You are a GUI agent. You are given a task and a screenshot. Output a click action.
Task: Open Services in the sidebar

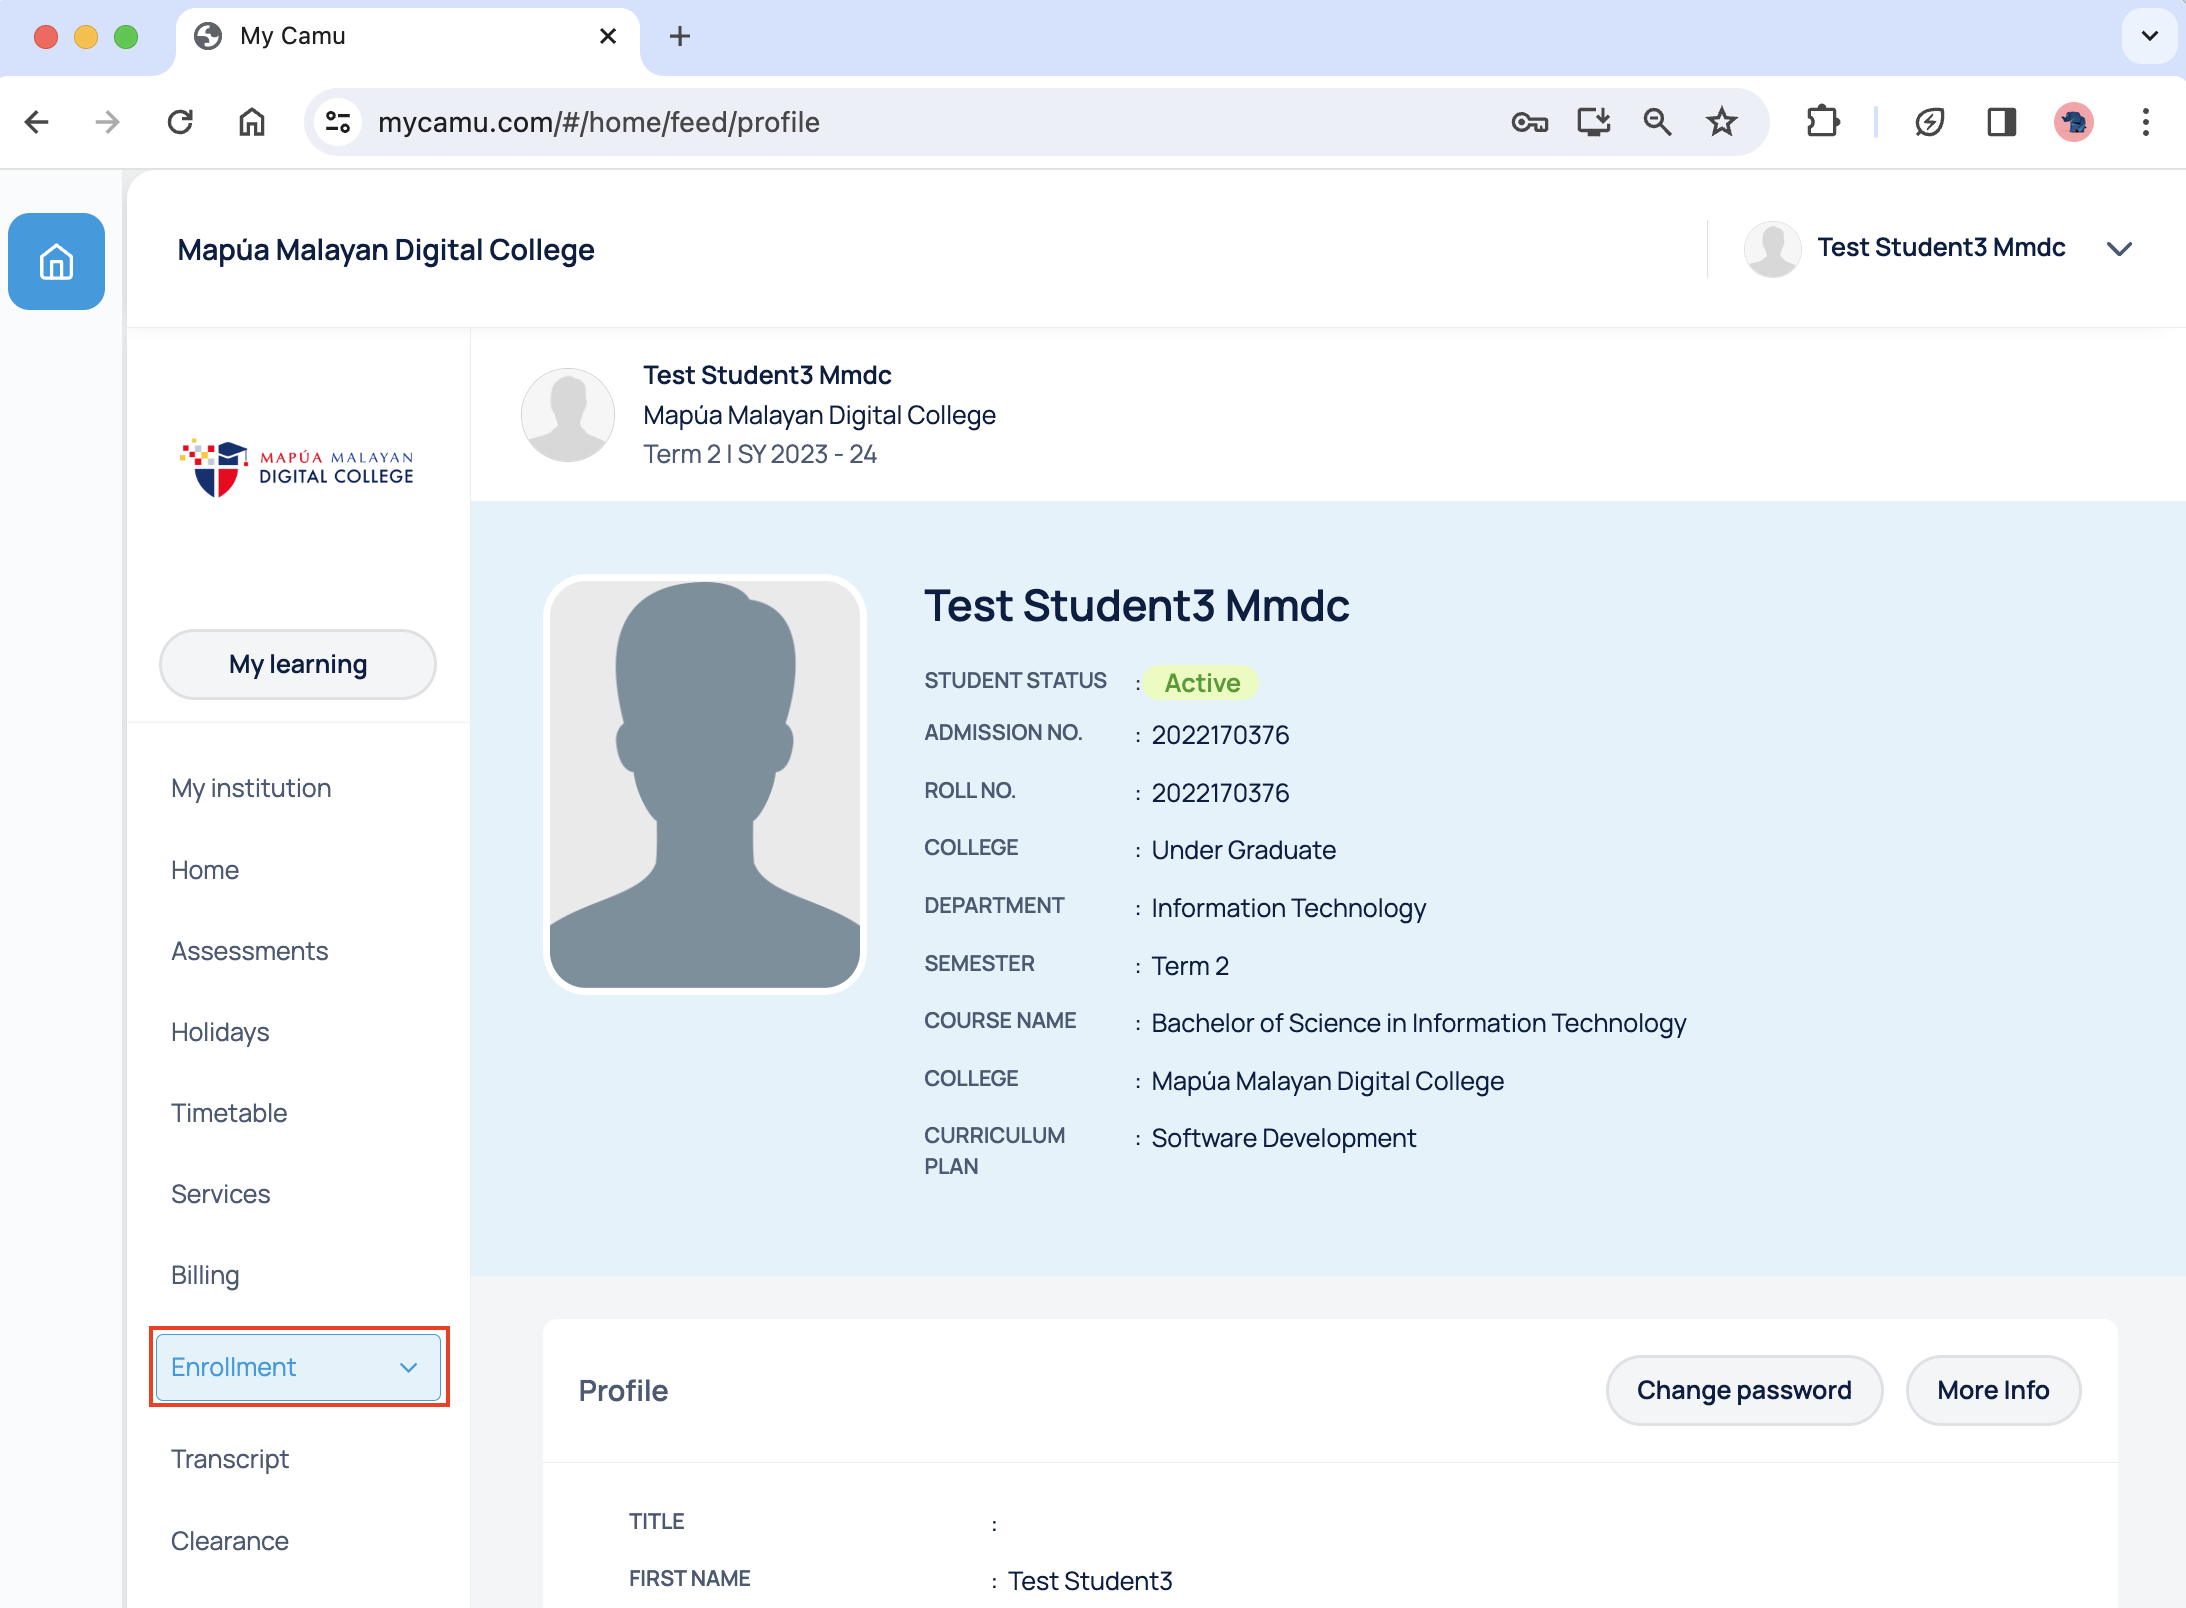click(220, 1194)
